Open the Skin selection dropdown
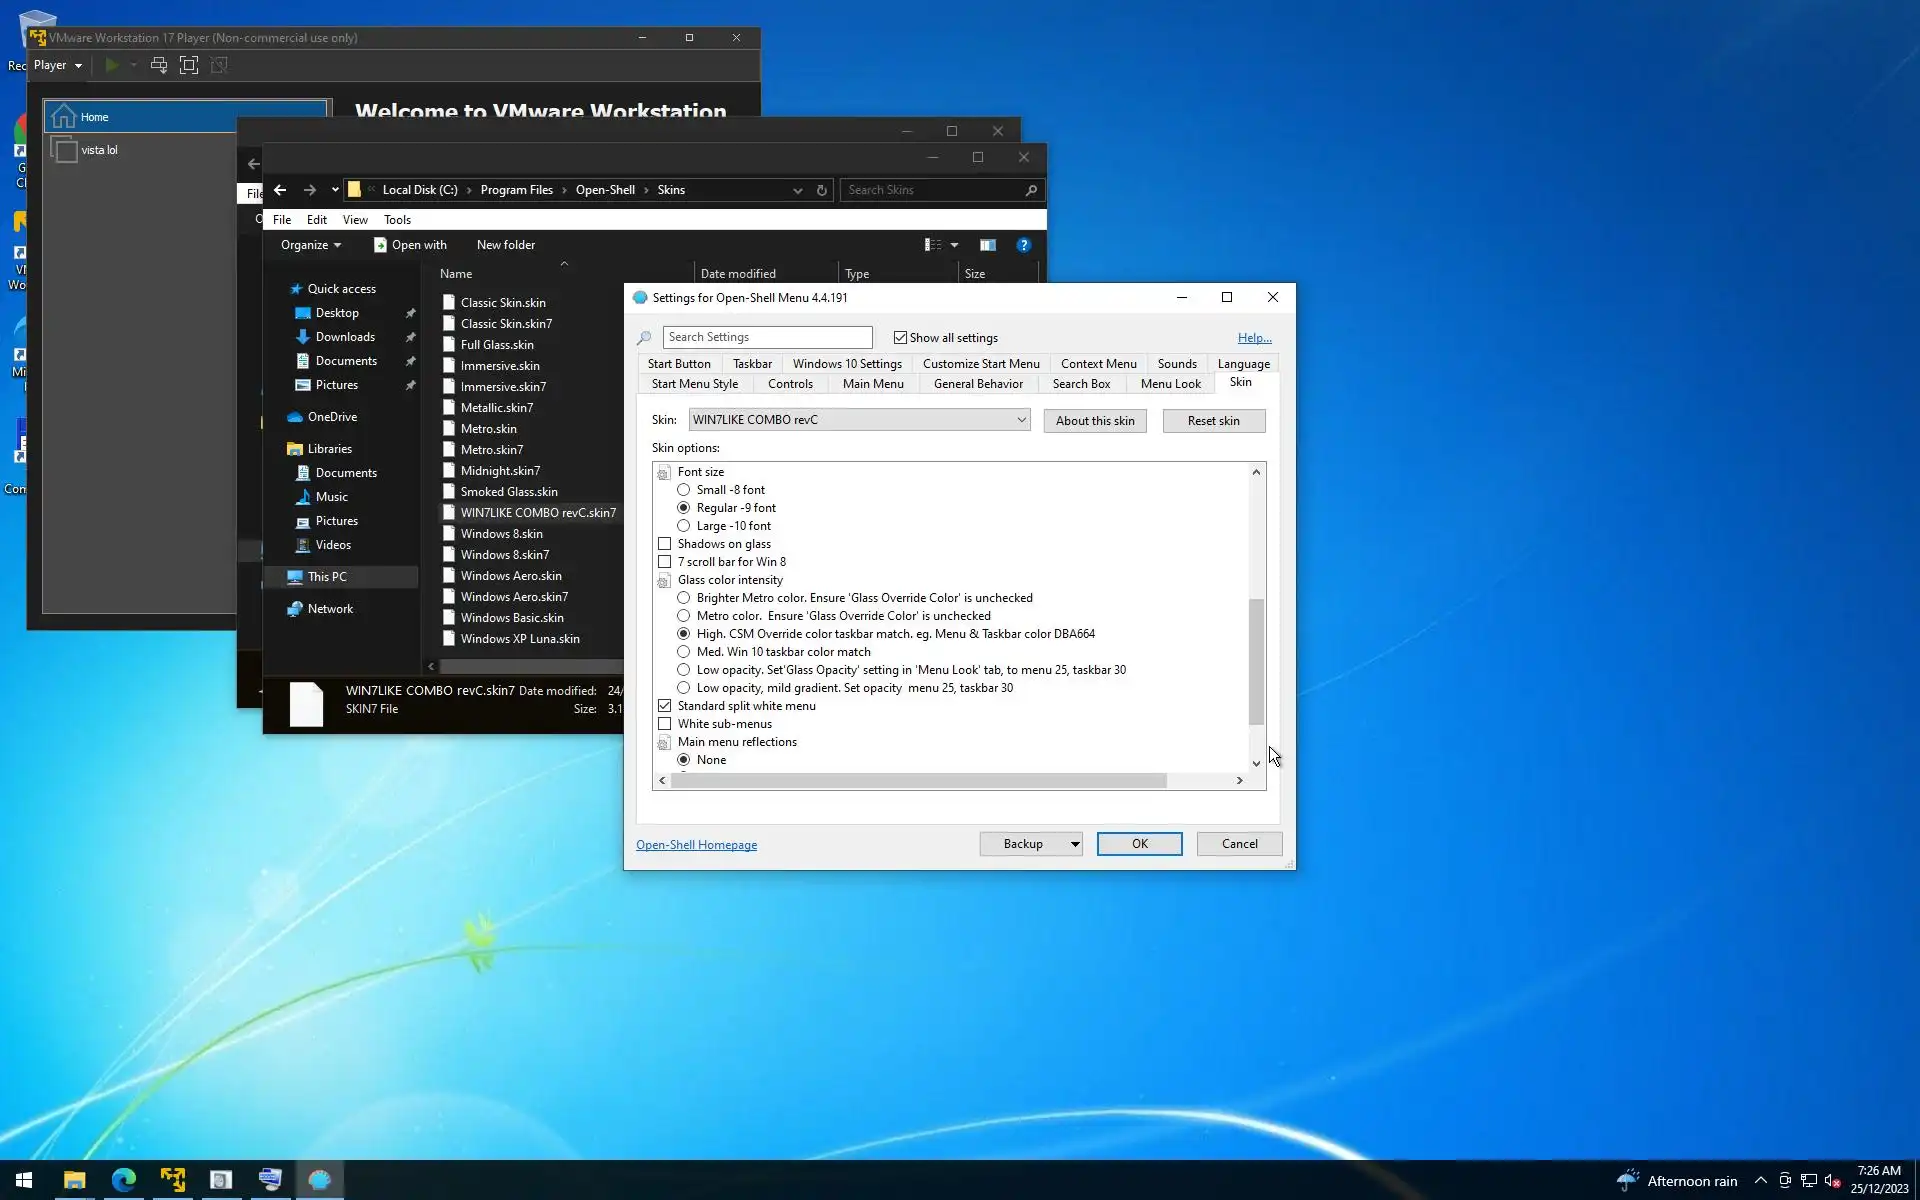Screen dimensions: 1920x1200 point(1021,420)
